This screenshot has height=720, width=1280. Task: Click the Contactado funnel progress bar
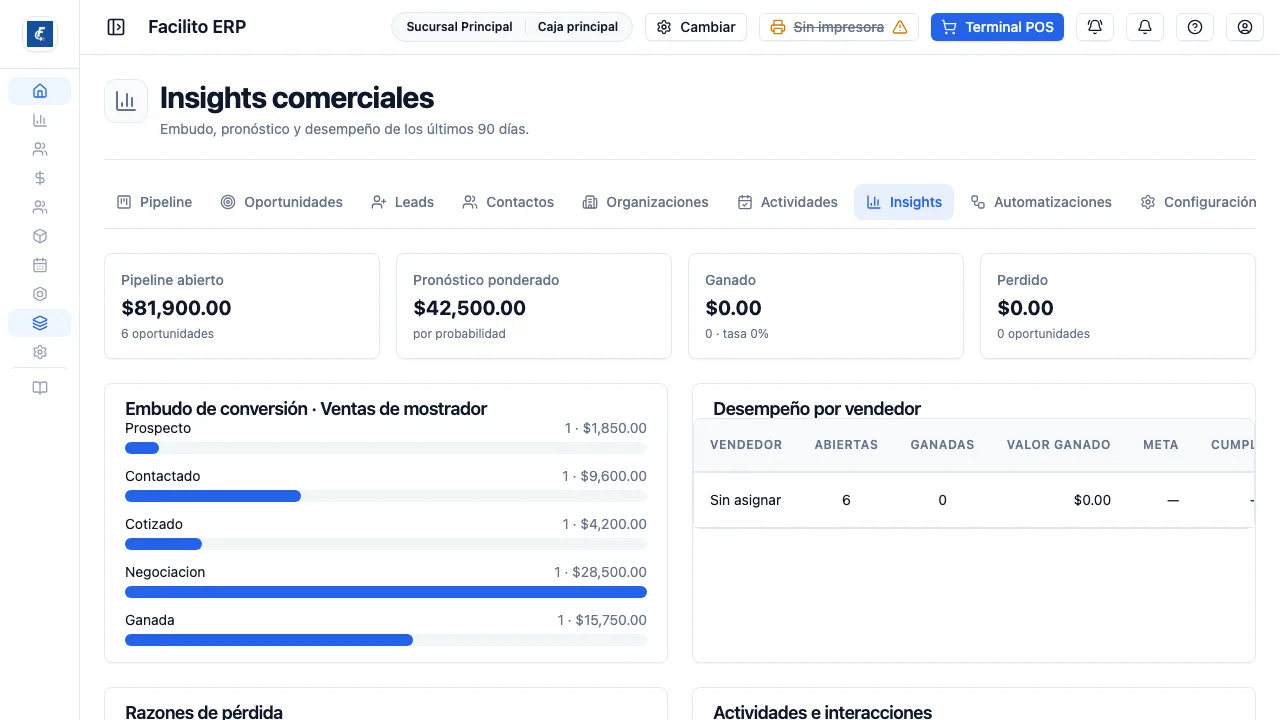pyautogui.click(x=386, y=496)
